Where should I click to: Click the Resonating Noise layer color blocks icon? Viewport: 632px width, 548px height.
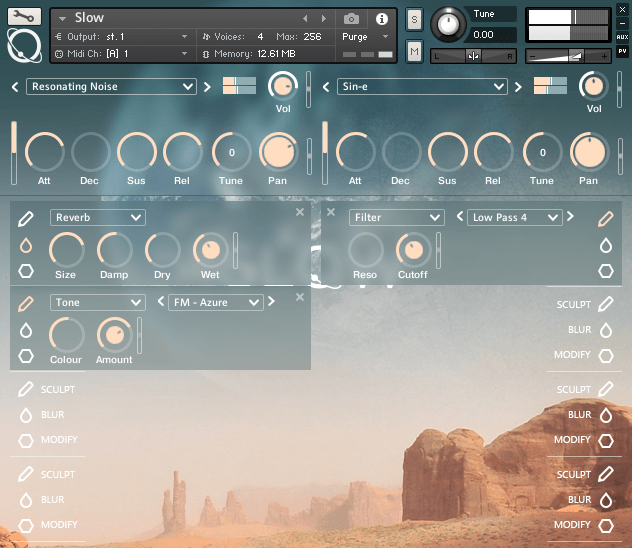239,85
